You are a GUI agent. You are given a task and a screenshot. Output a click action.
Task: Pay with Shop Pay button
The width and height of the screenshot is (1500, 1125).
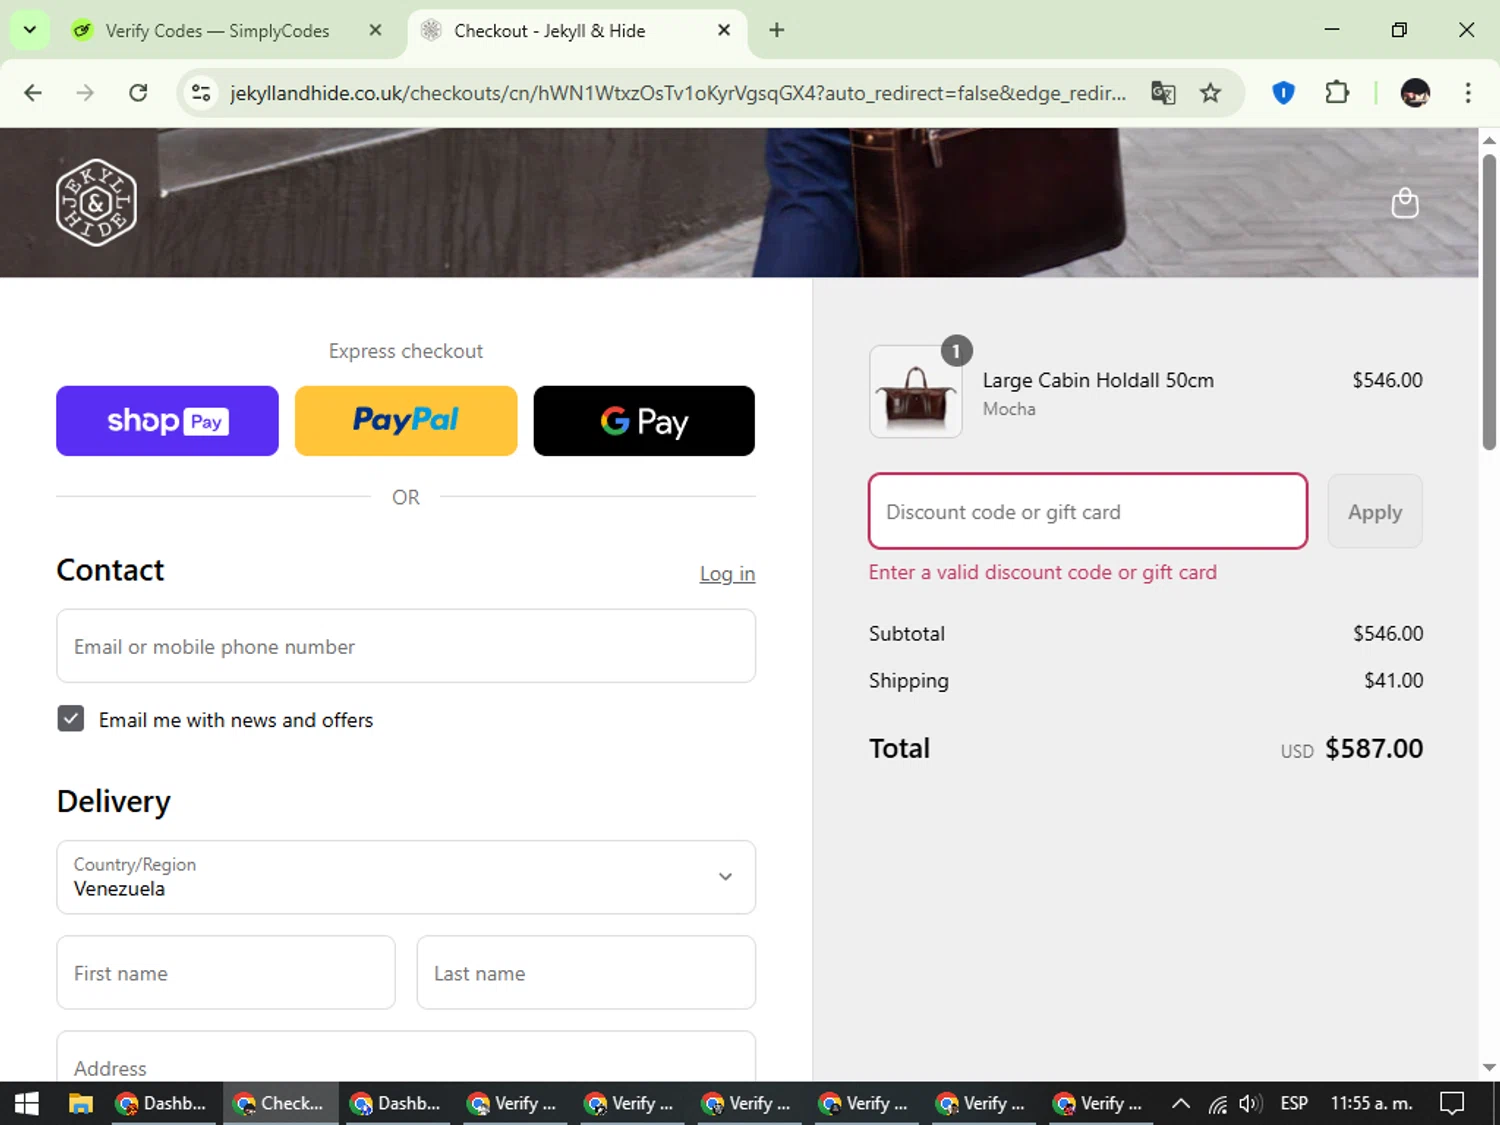tap(167, 421)
